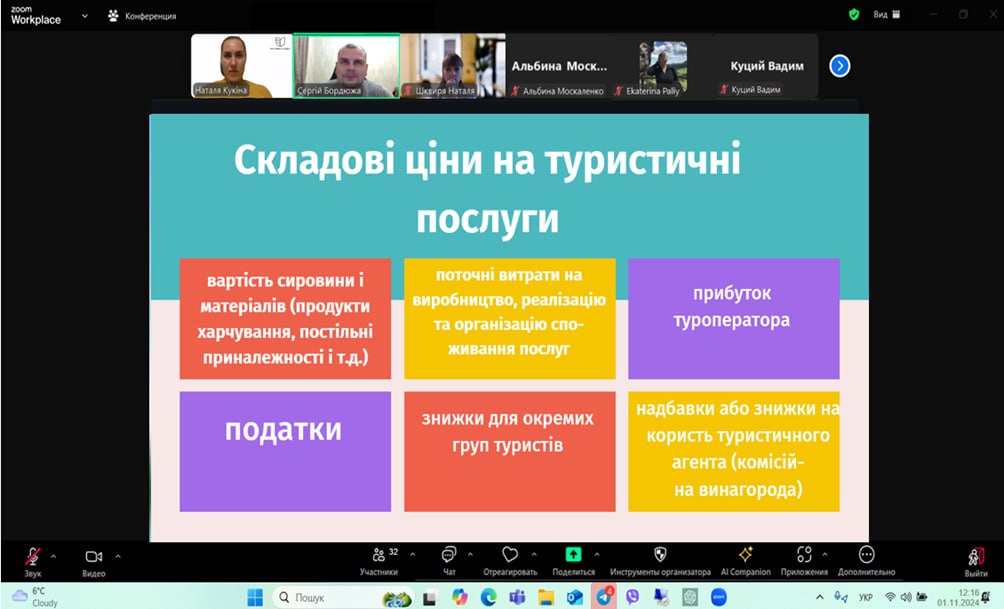The height and width of the screenshot is (609, 1004).
Task: Click the microphone tray icon
Action: point(841,597)
